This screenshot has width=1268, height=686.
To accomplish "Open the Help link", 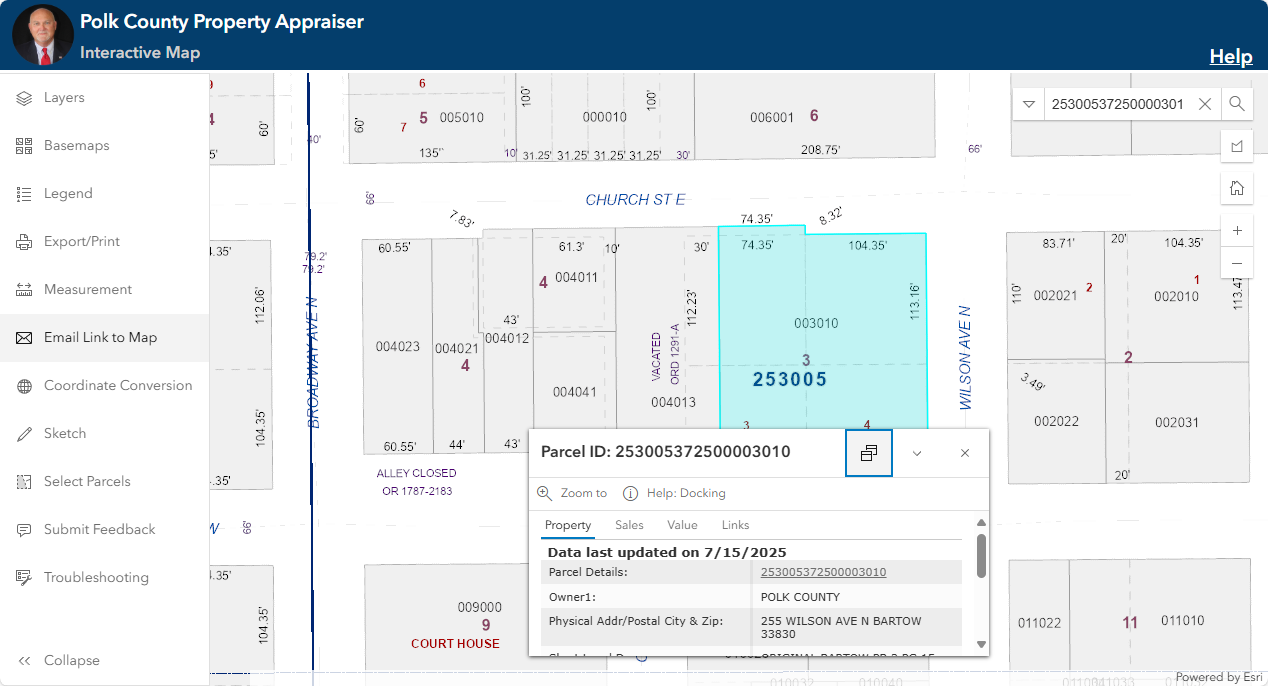I will [1231, 56].
